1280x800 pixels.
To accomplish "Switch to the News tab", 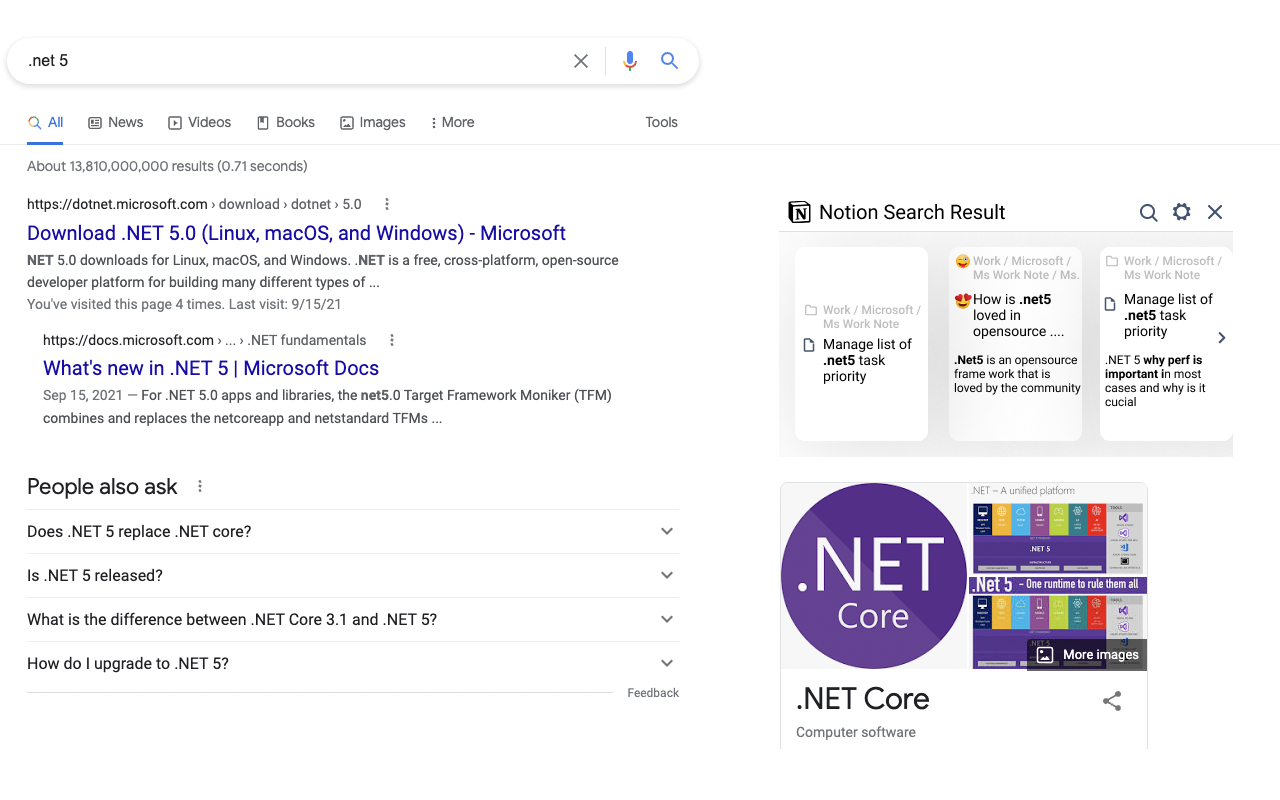I will coord(116,122).
